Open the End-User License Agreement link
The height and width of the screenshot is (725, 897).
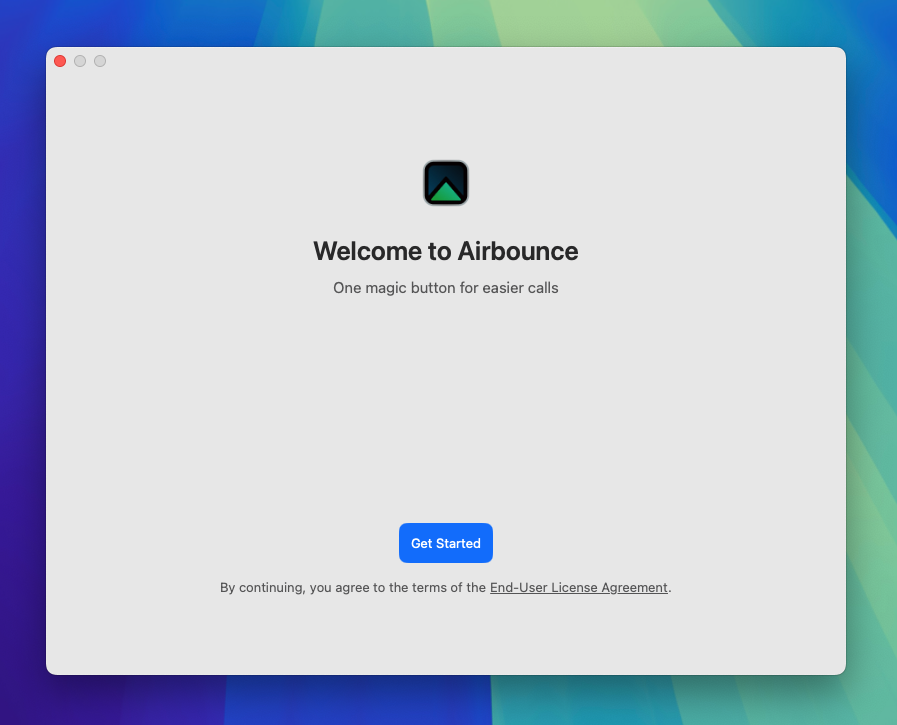click(x=578, y=588)
